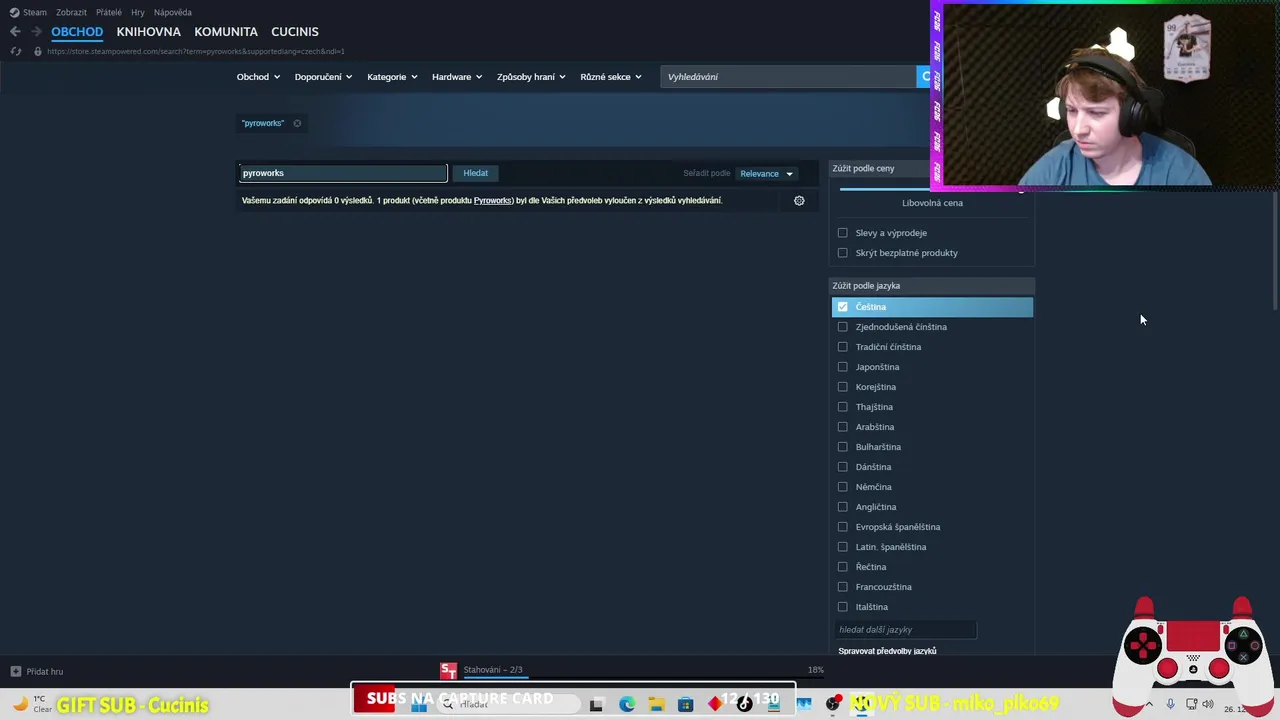
Task: Click the Hledat button
Action: click(476, 173)
